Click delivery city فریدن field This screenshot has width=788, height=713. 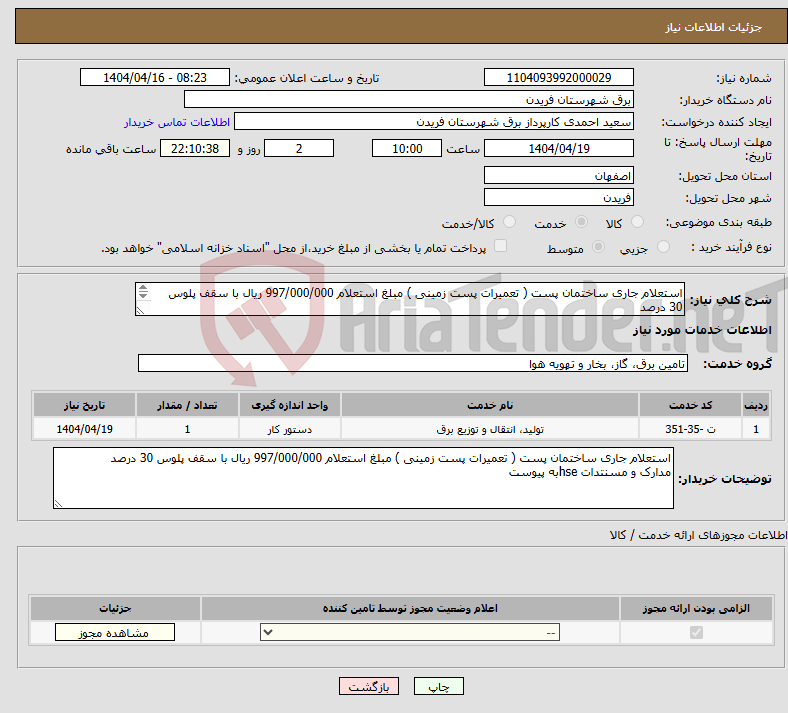click(558, 197)
